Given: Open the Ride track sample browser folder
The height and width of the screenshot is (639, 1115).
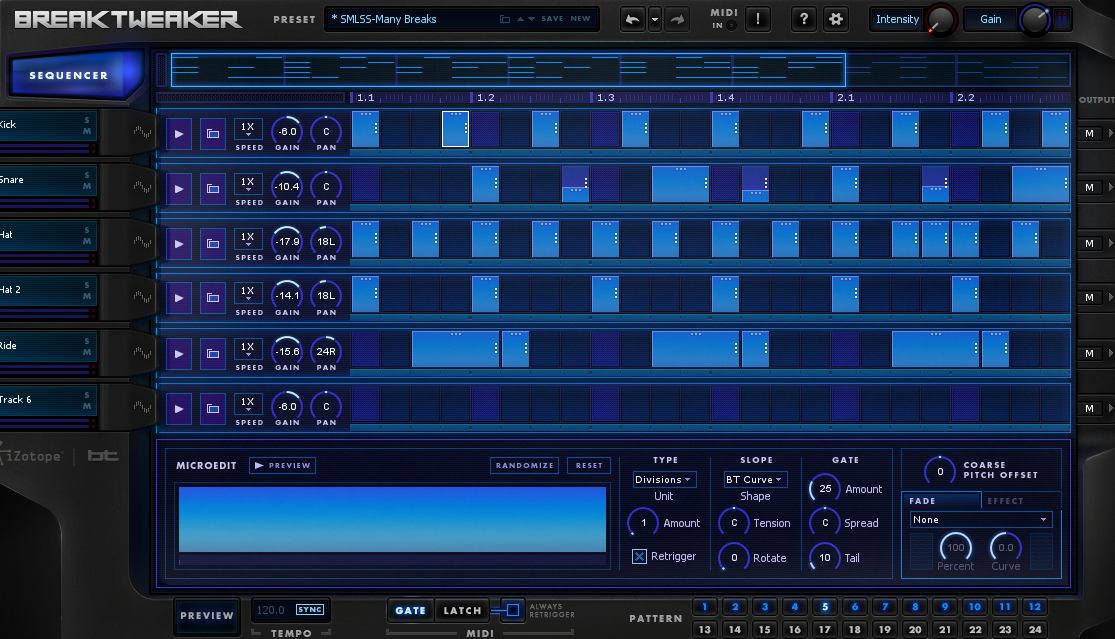Looking at the screenshot, I should [213, 353].
